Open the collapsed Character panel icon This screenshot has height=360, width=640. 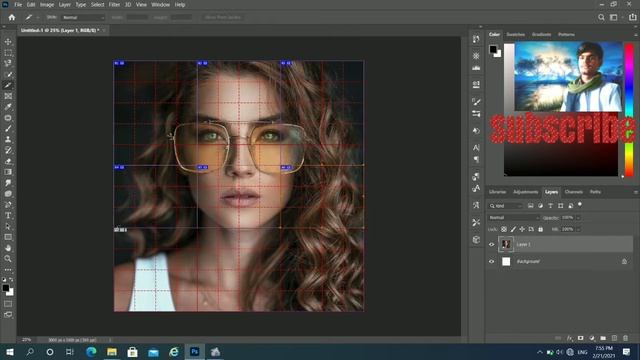point(476,148)
